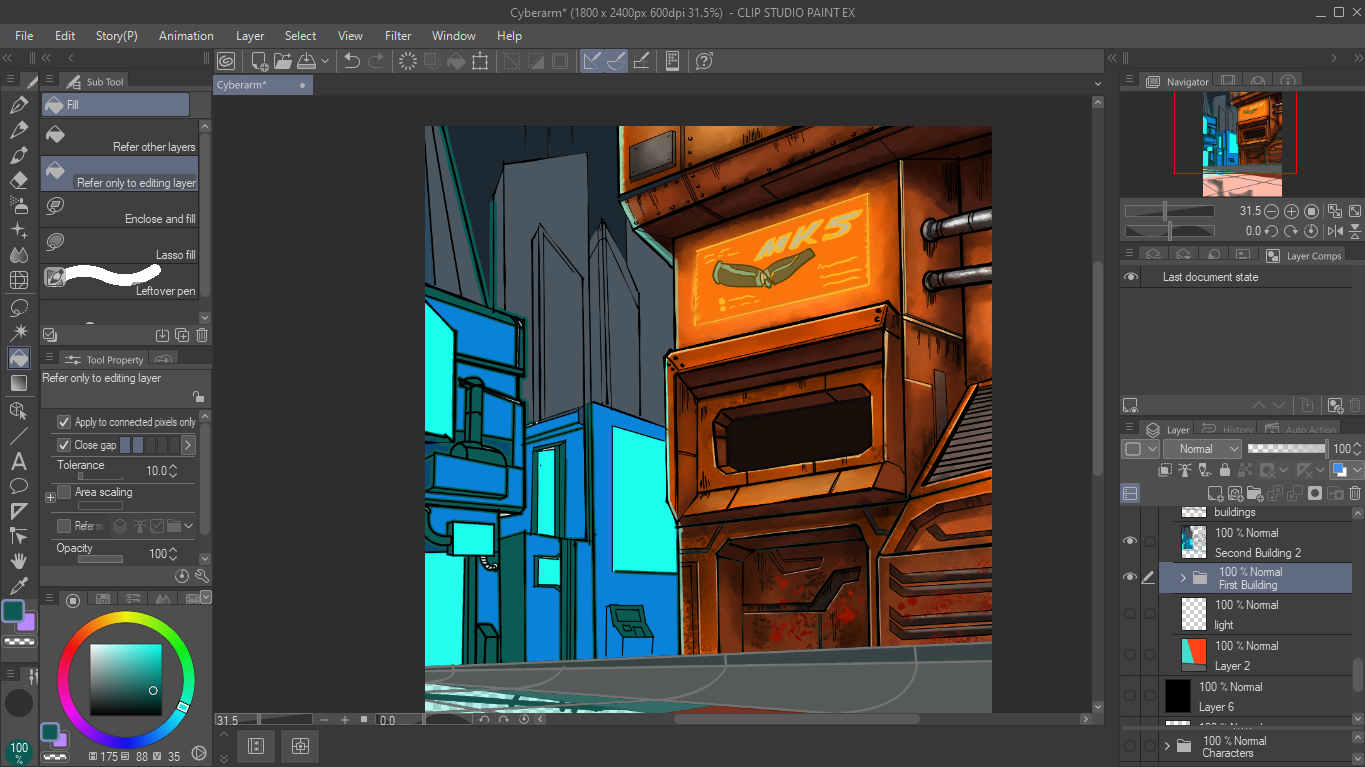
Task: Select the Hand move tool
Action: point(18,561)
